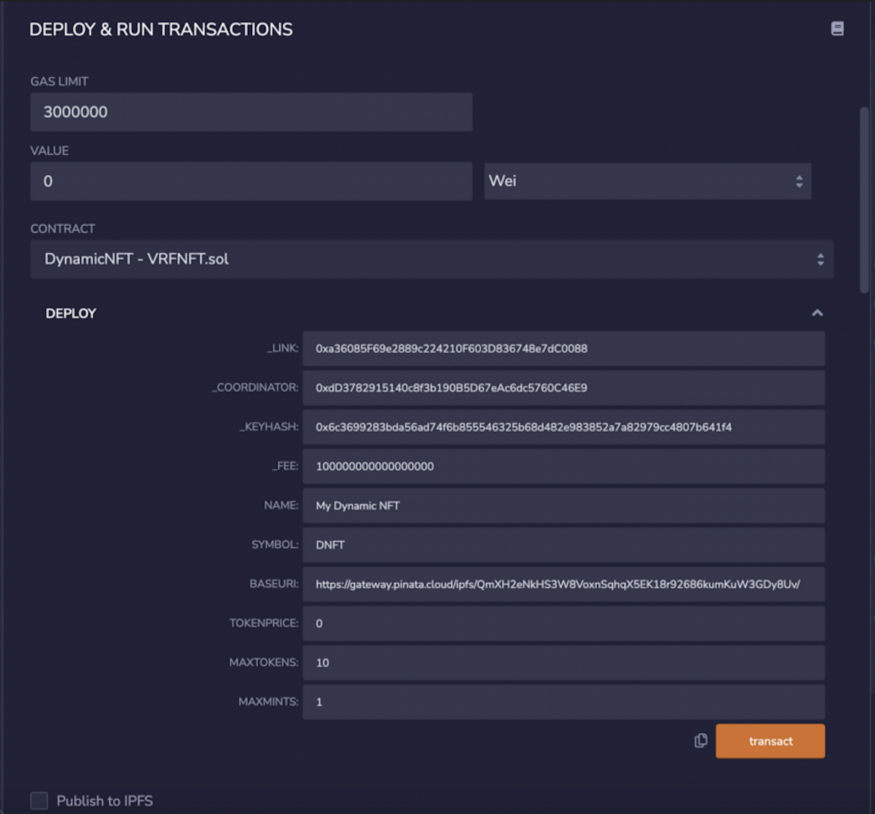Collapse the DEPLOY section chevron
The width and height of the screenshot is (875, 814).
817,313
